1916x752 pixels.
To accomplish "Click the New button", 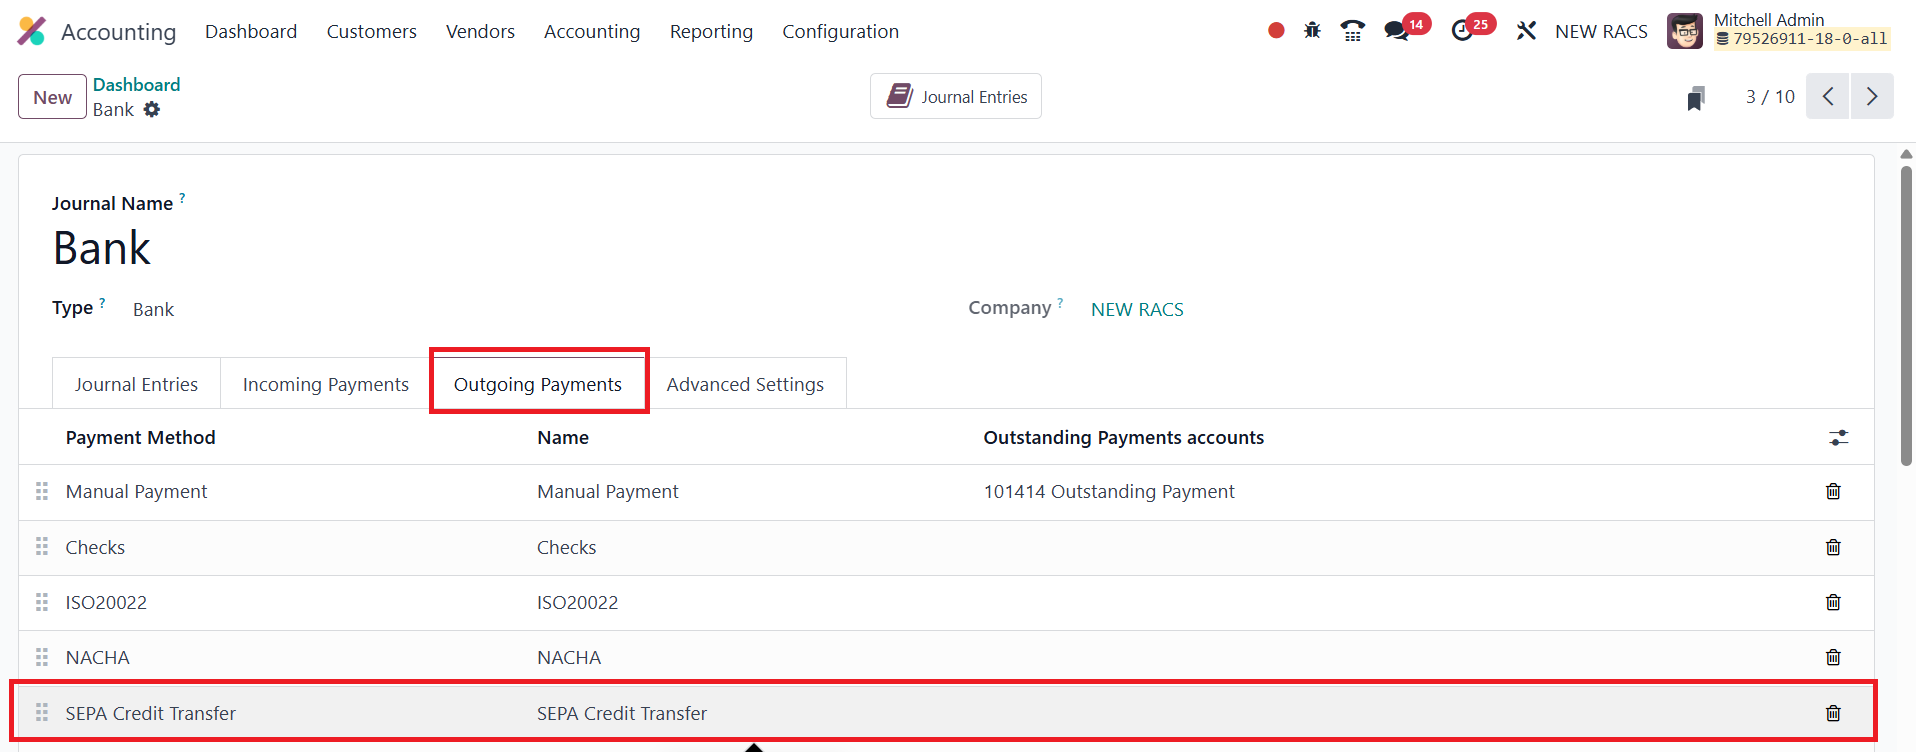I will pyautogui.click(x=52, y=97).
